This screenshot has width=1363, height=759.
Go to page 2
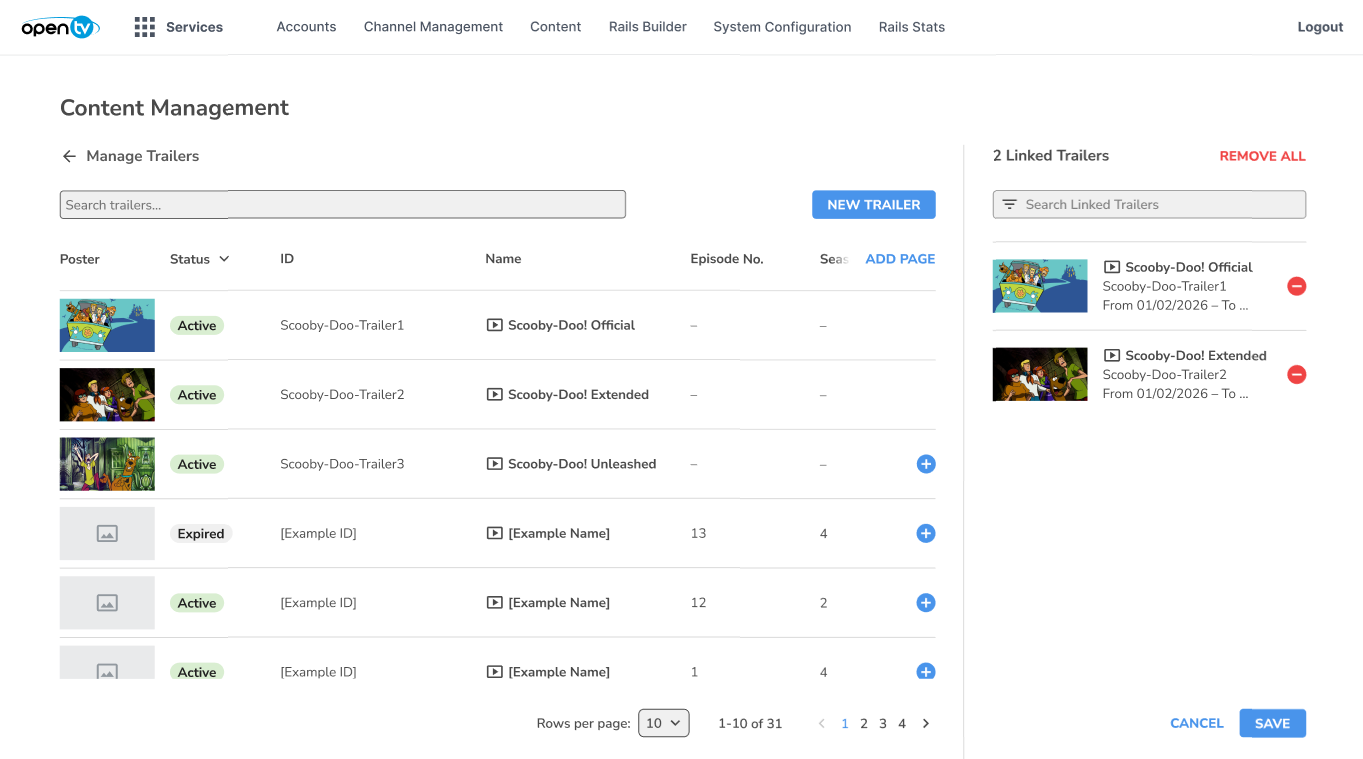(x=864, y=723)
